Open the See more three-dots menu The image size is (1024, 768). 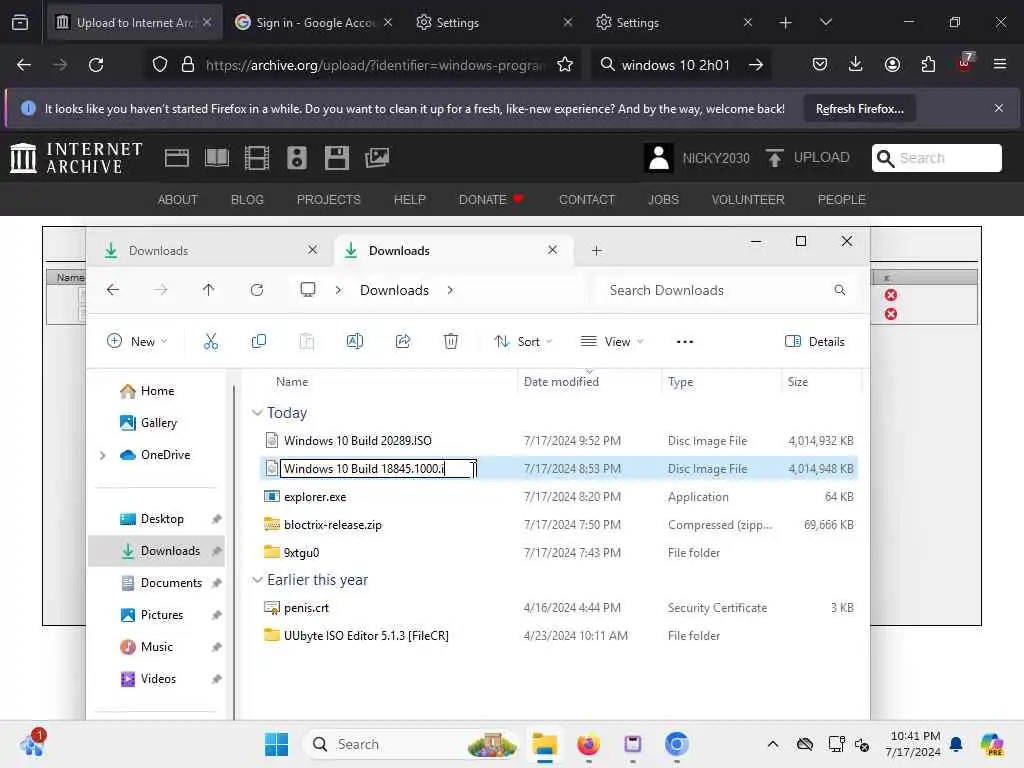coord(684,342)
